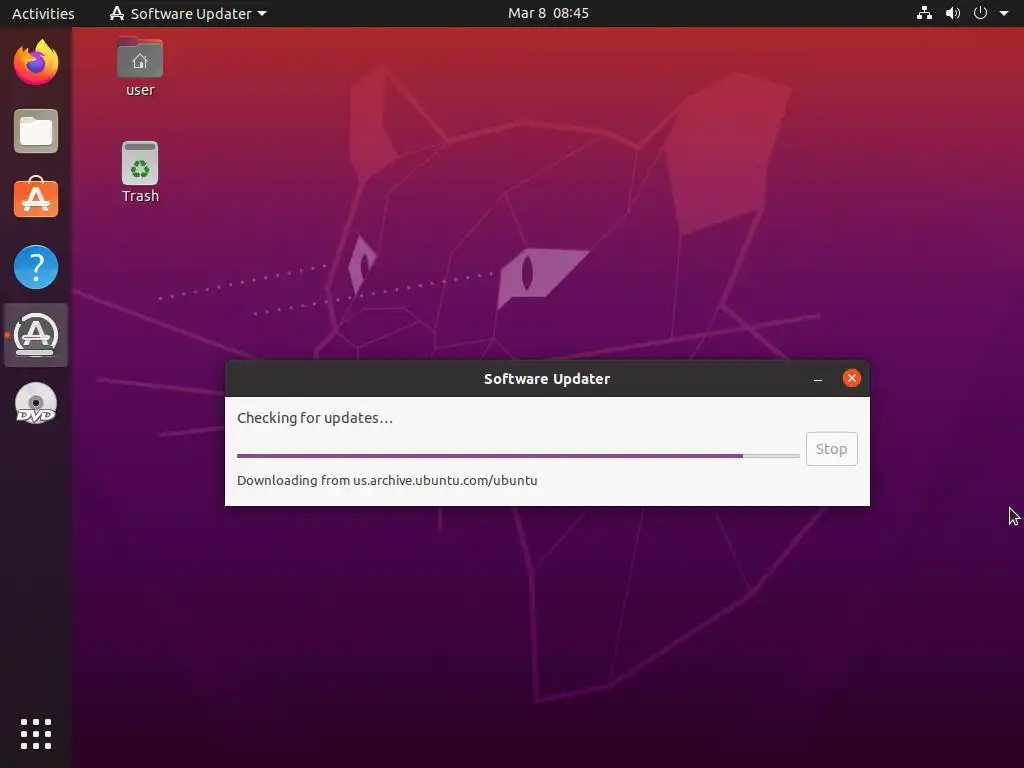Click the Checking for updates… label
Image resolution: width=1024 pixels, height=768 pixels.
point(315,418)
